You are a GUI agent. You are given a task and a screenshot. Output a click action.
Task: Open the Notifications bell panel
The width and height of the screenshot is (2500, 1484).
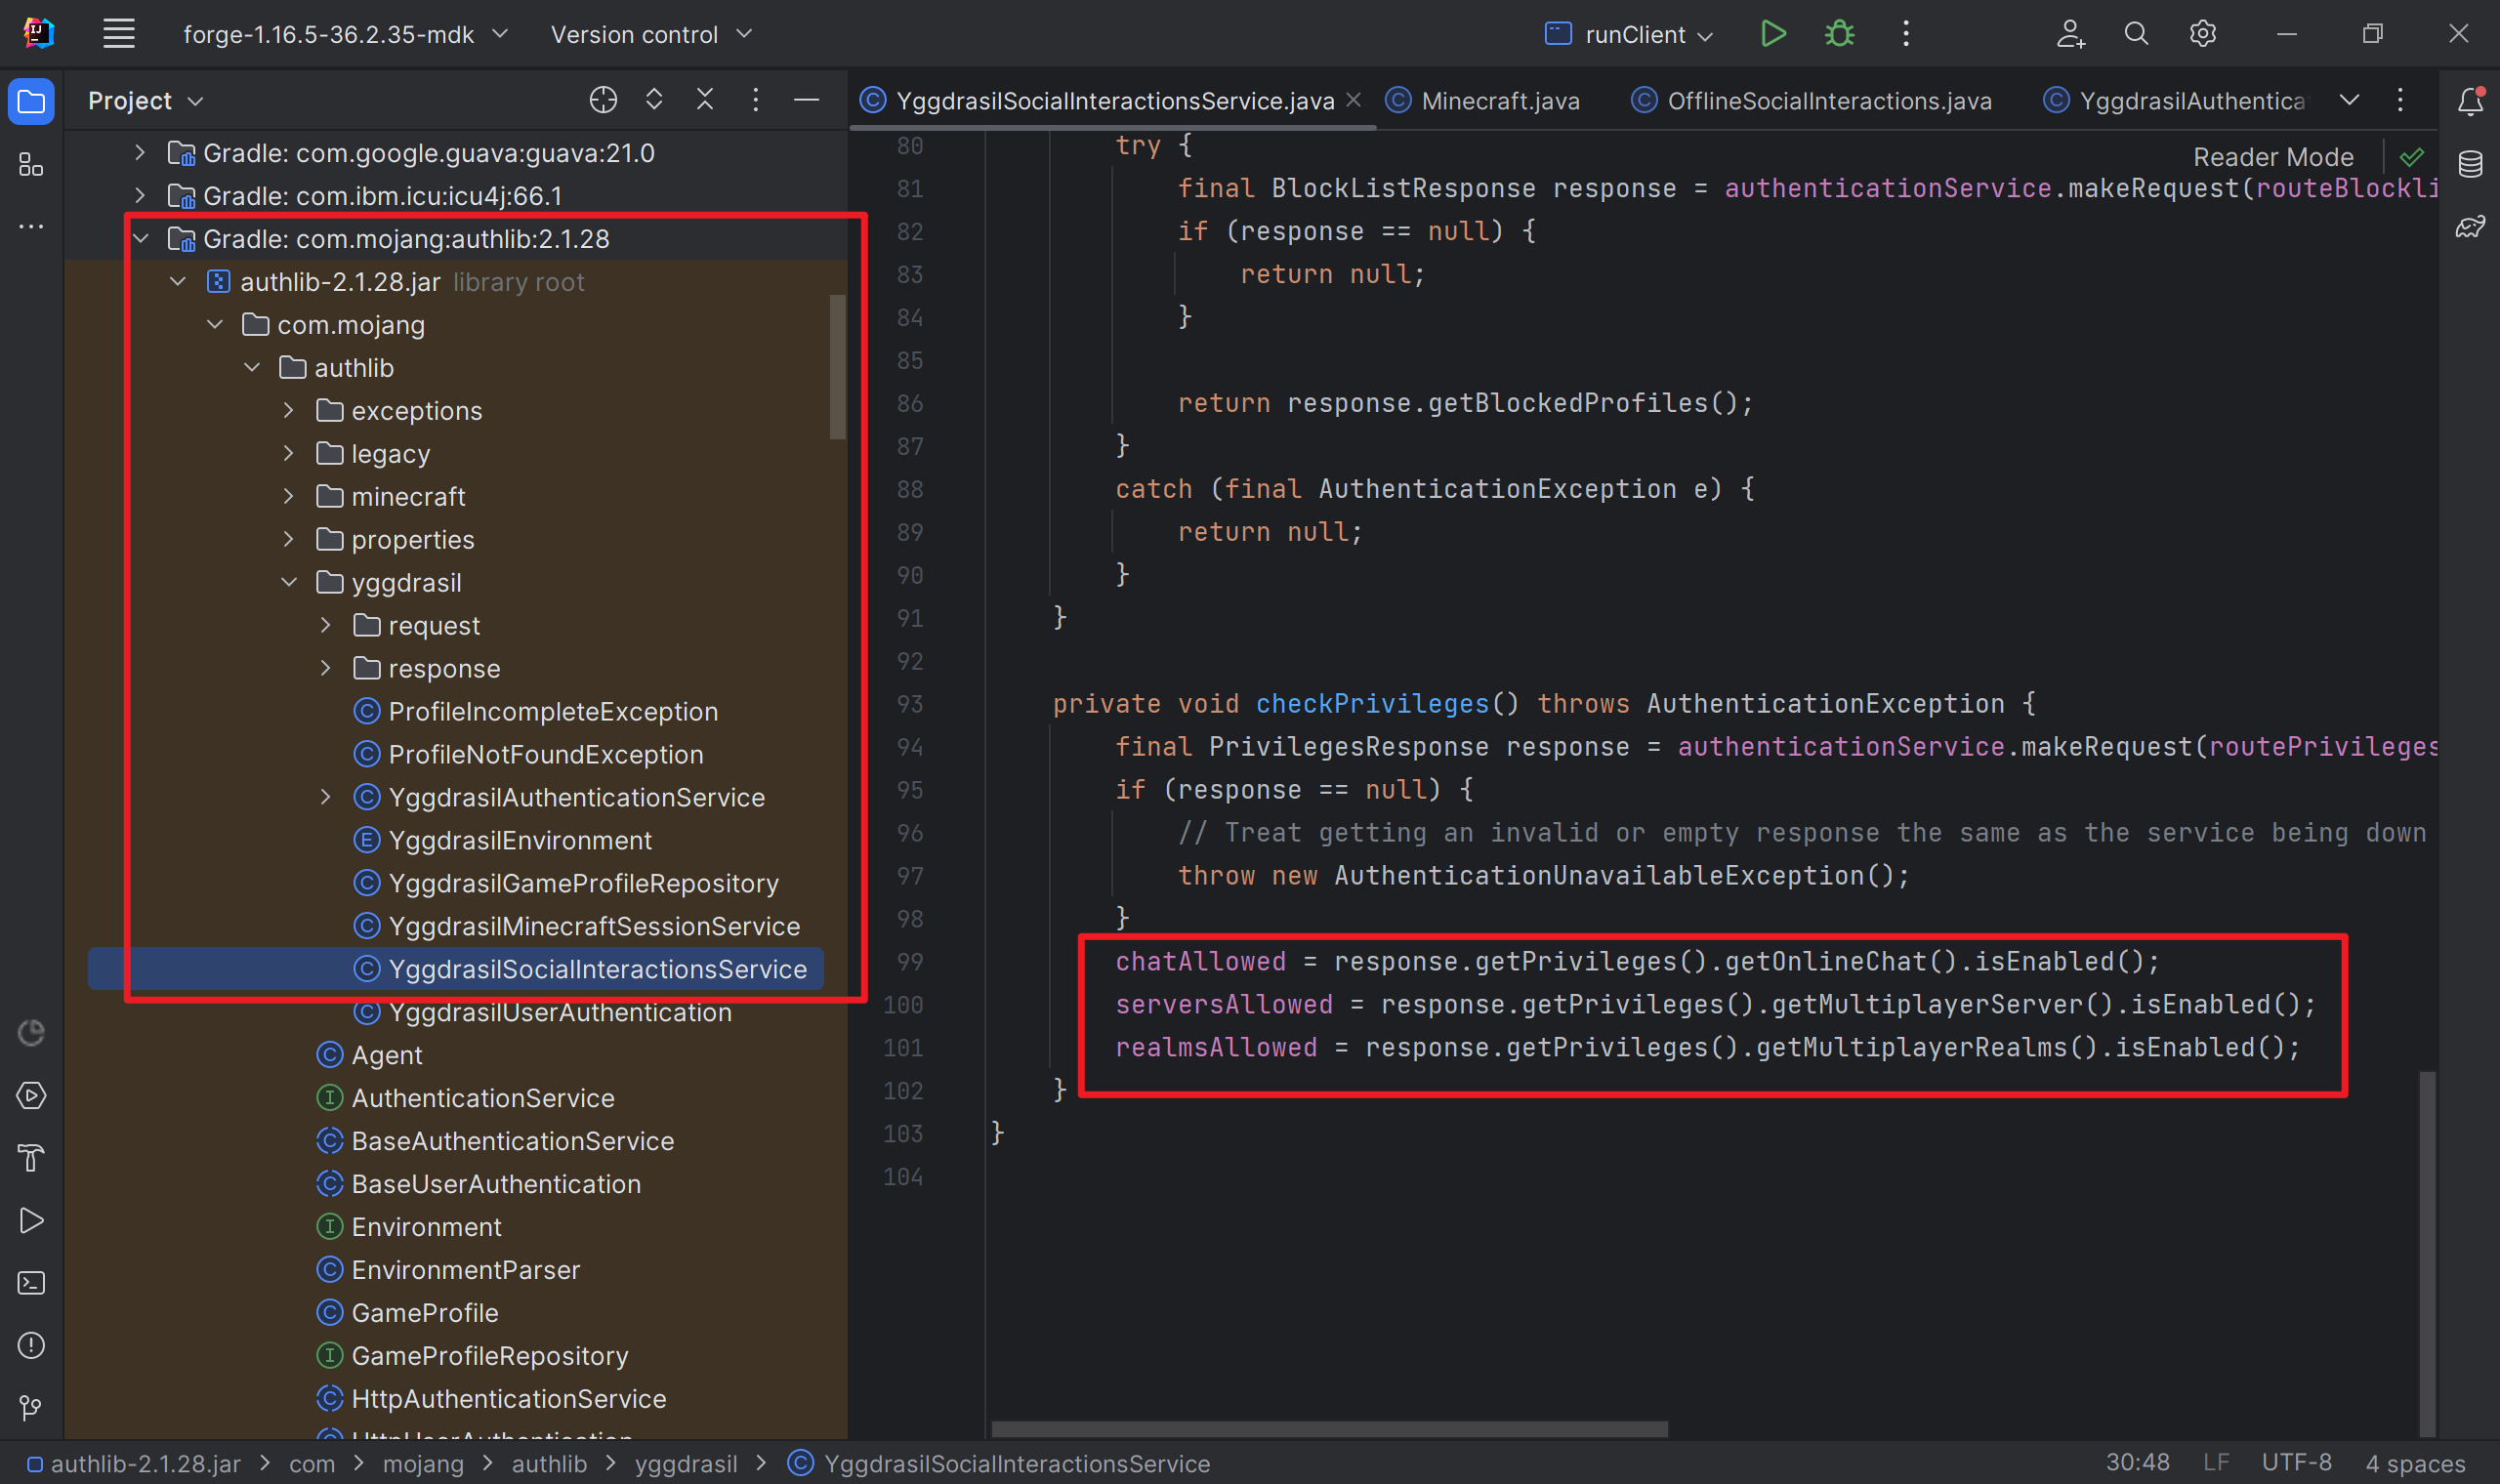pos(2470,101)
